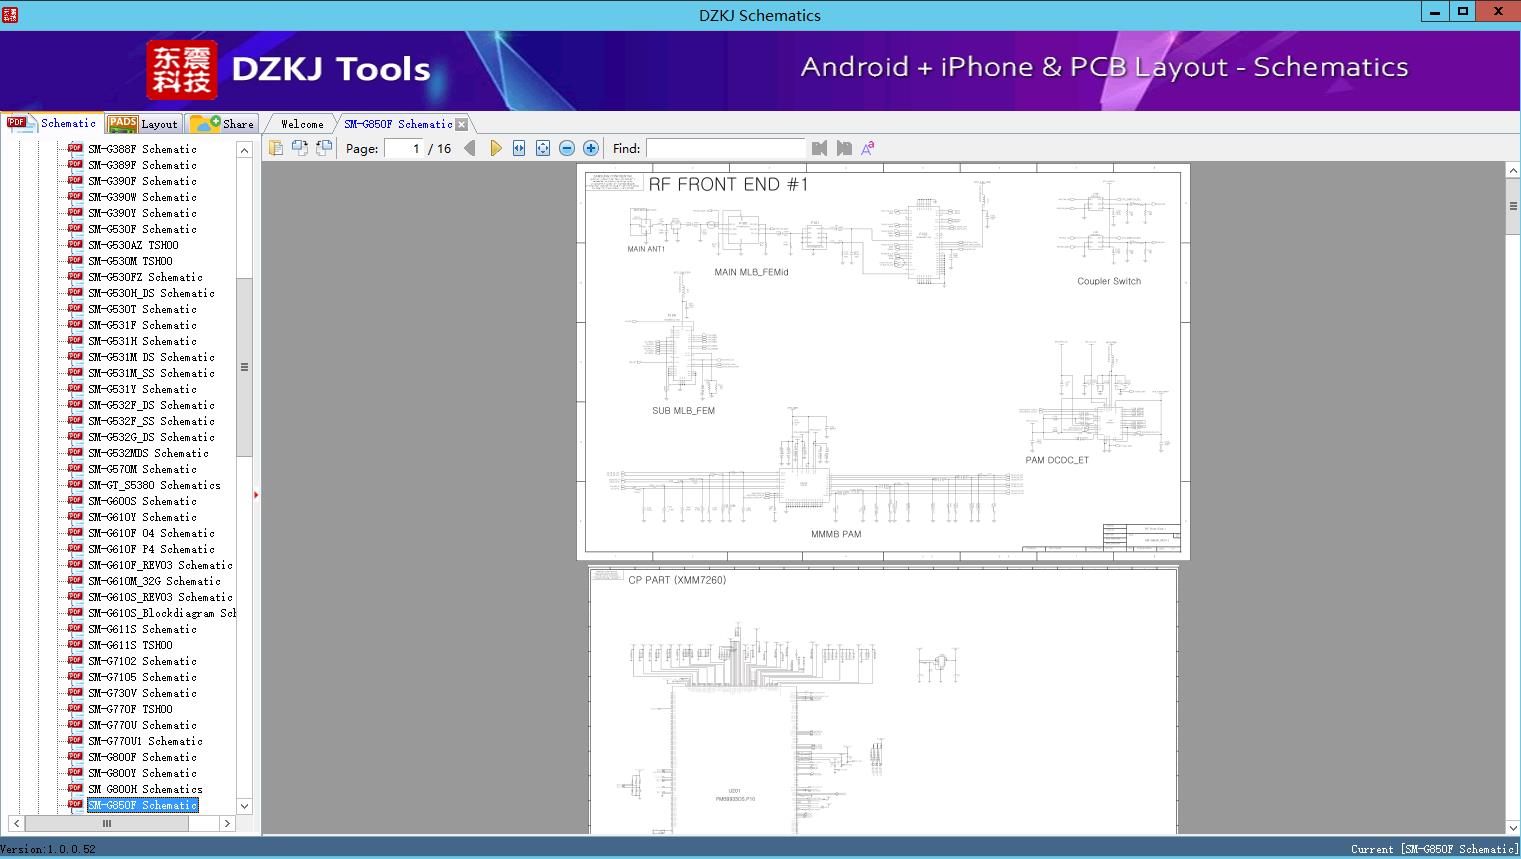1521x859 pixels.
Task: Click the PDF icon beside SM-G800F Schematic
Action: (75, 757)
